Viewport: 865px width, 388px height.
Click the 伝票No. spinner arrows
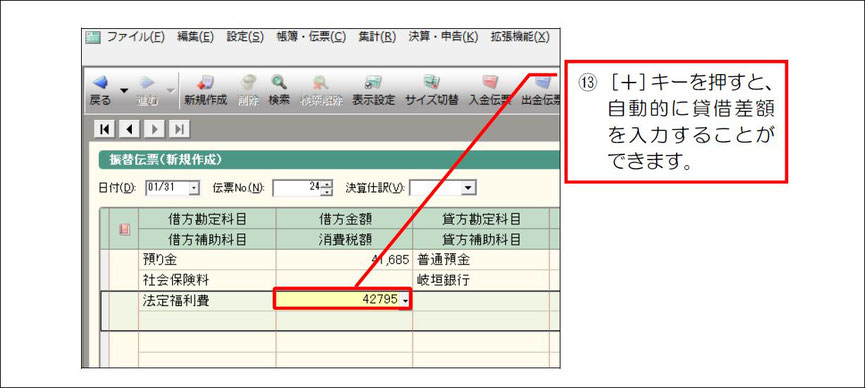click(x=327, y=188)
